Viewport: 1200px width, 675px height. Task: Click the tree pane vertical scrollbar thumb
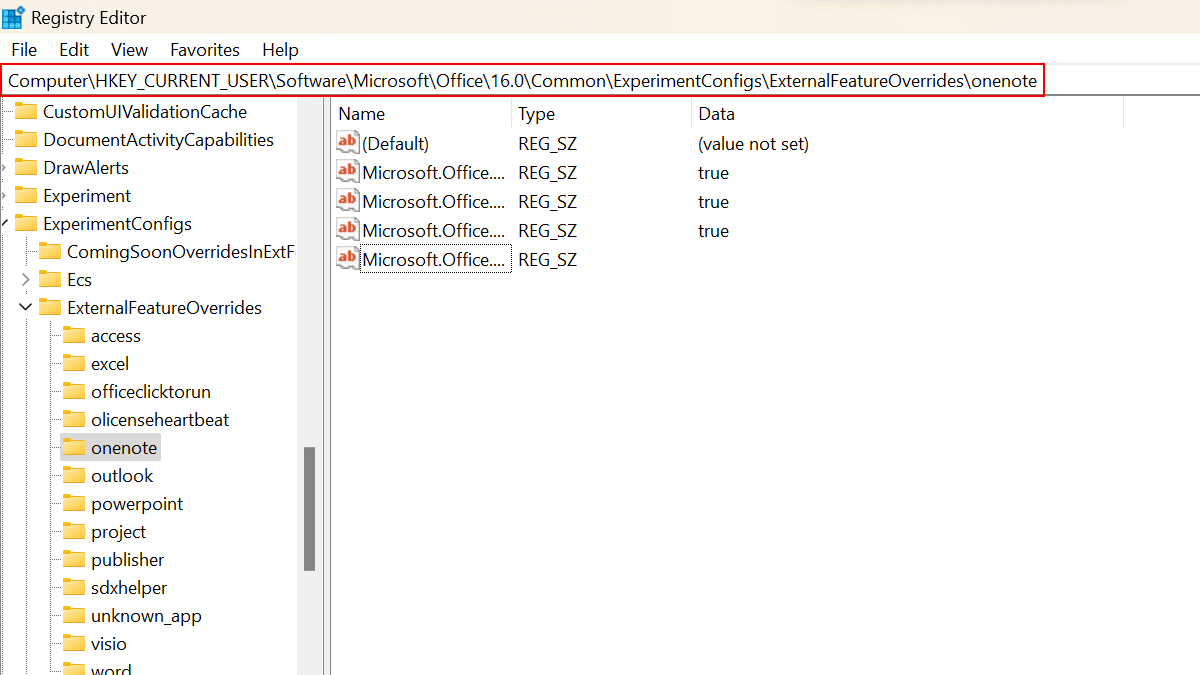pyautogui.click(x=310, y=509)
